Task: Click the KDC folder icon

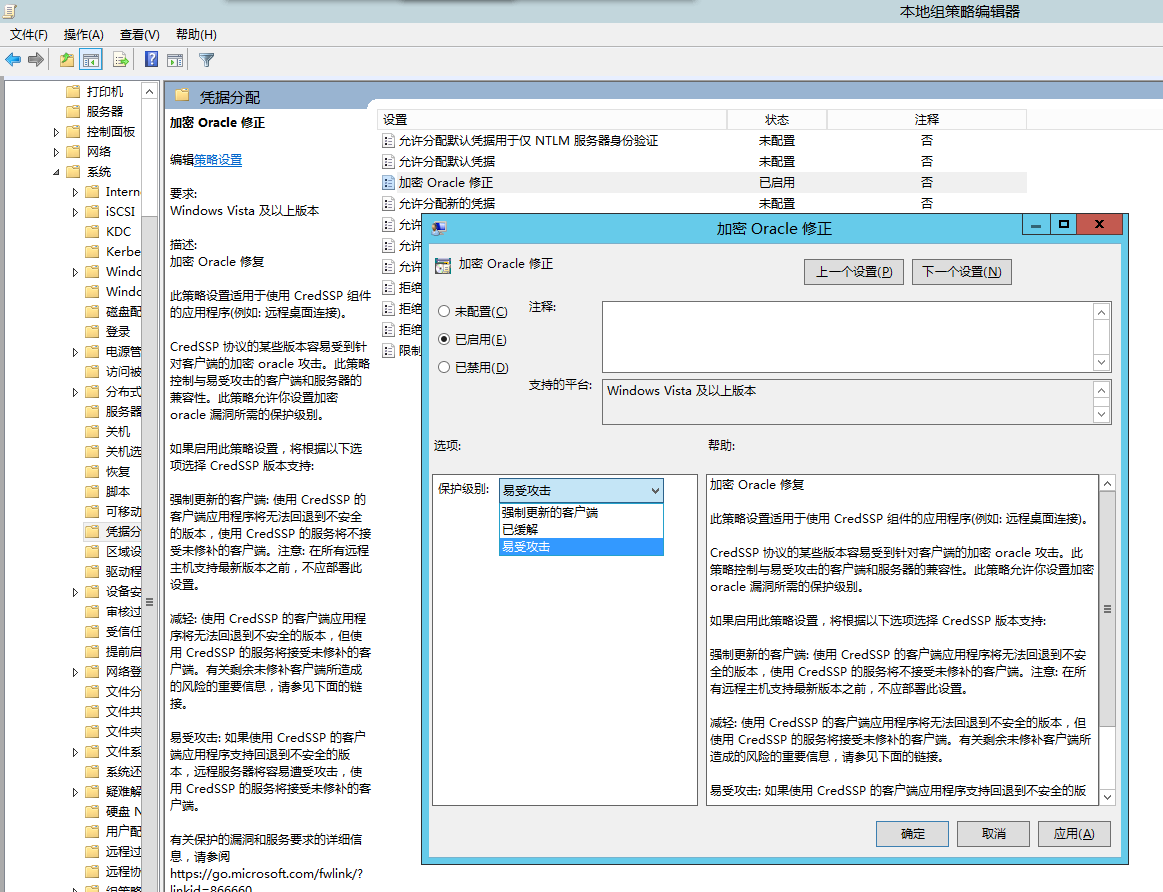Action: pos(92,231)
